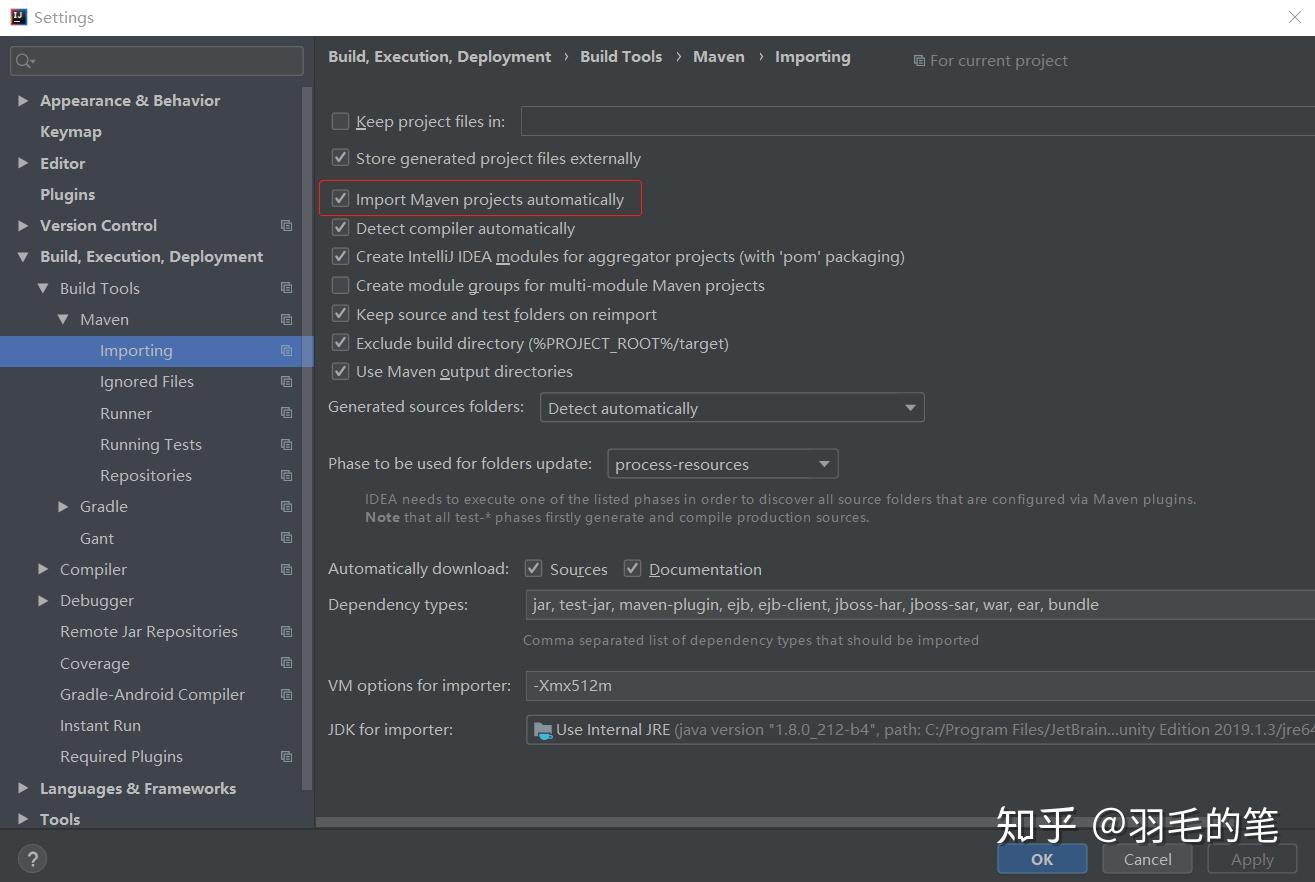Click the project-scope icon beside Repositories

pos(287,476)
